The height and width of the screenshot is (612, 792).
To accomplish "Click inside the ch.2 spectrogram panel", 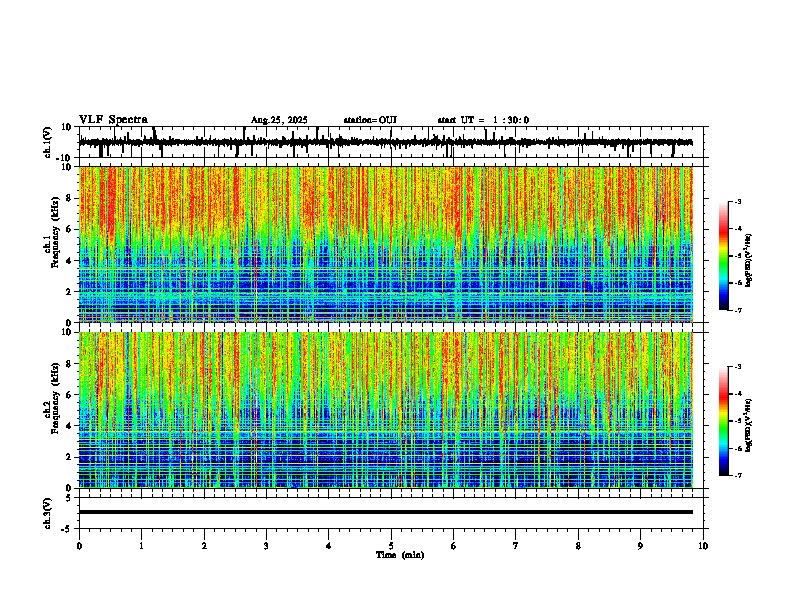I will click(x=386, y=410).
